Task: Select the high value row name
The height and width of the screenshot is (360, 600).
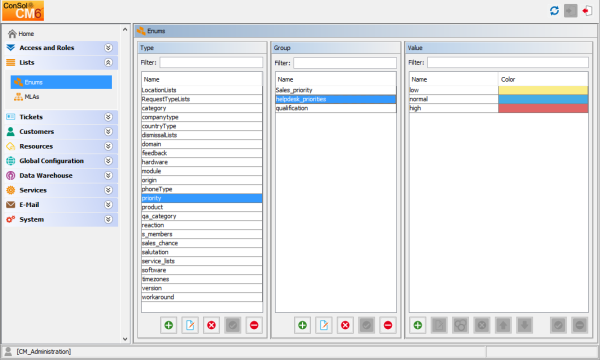Action: pos(453,108)
